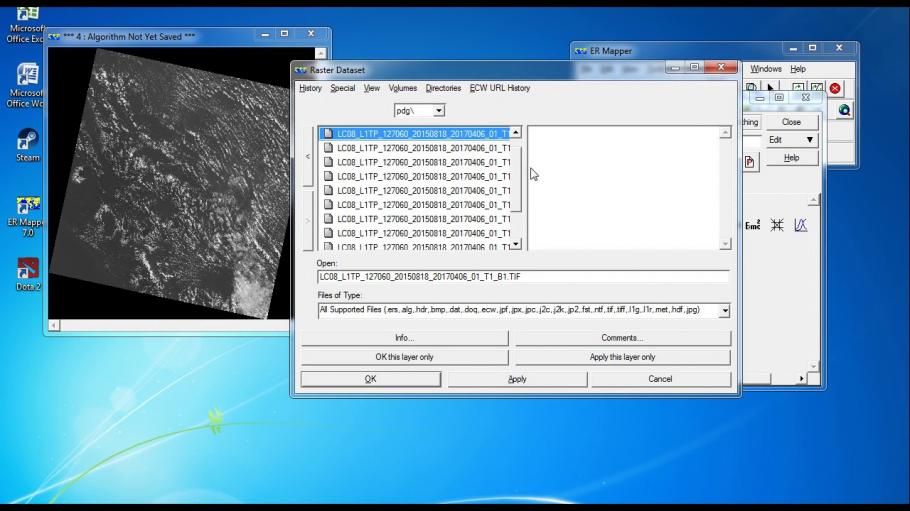This screenshot has height=511, width=910.
Task: Click the Info... button
Action: coord(405,338)
